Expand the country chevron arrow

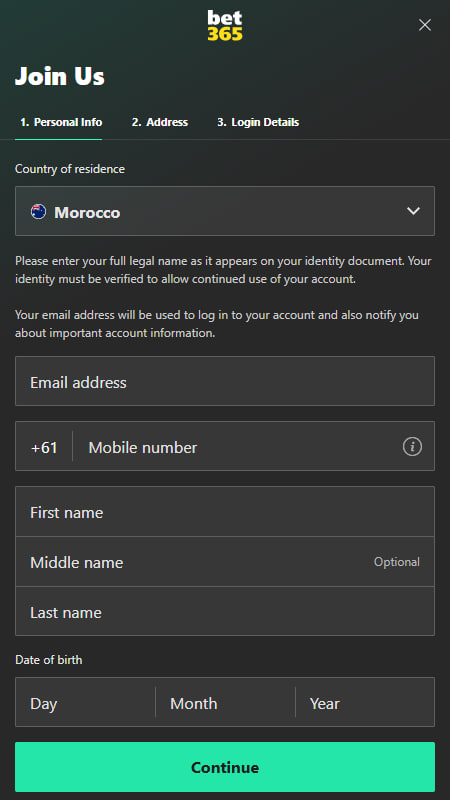click(413, 211)
